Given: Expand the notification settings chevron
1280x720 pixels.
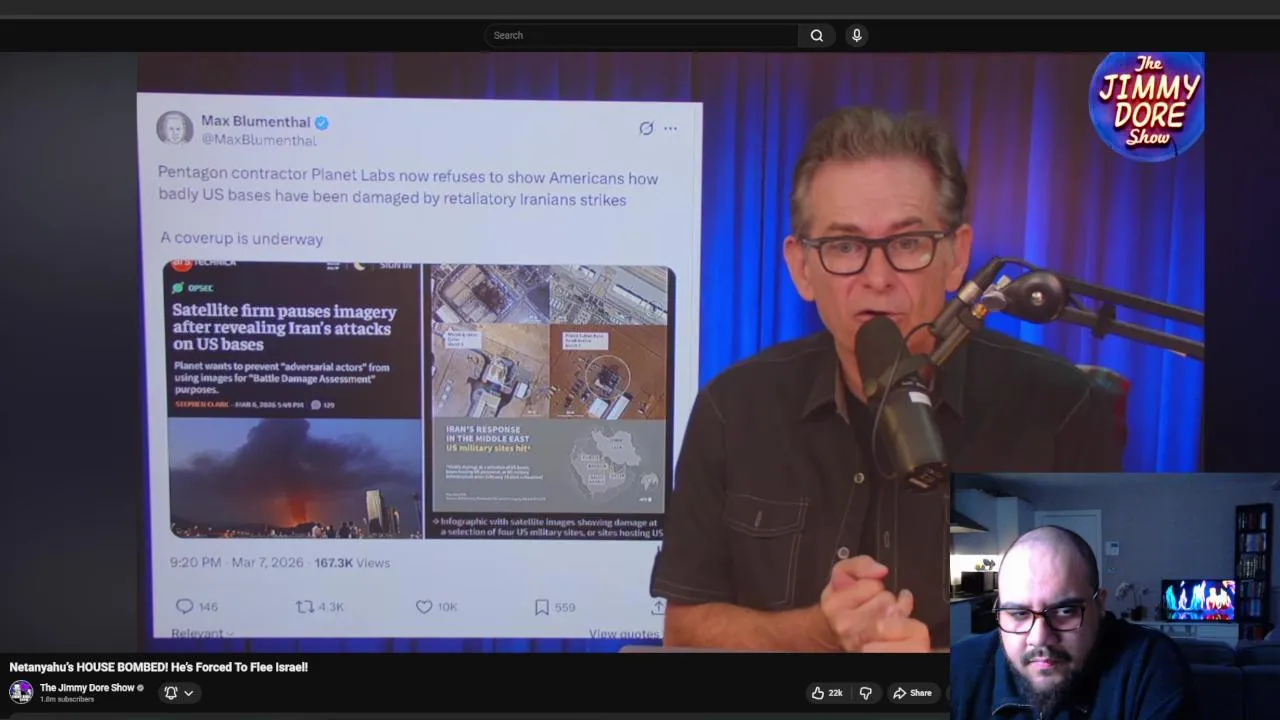Looking at the screenshot, I should coord(188,692).
